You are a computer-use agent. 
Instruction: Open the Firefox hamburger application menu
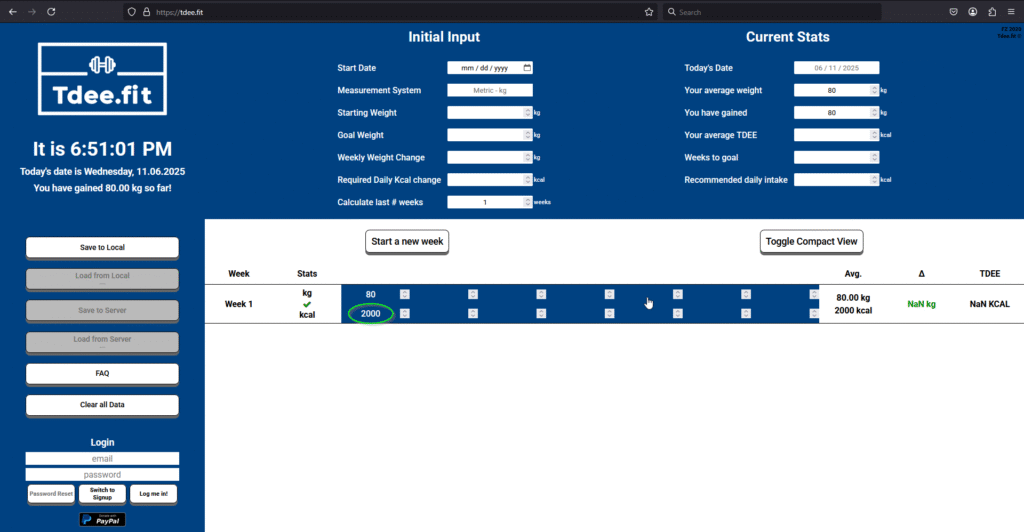click(1011, 12)
